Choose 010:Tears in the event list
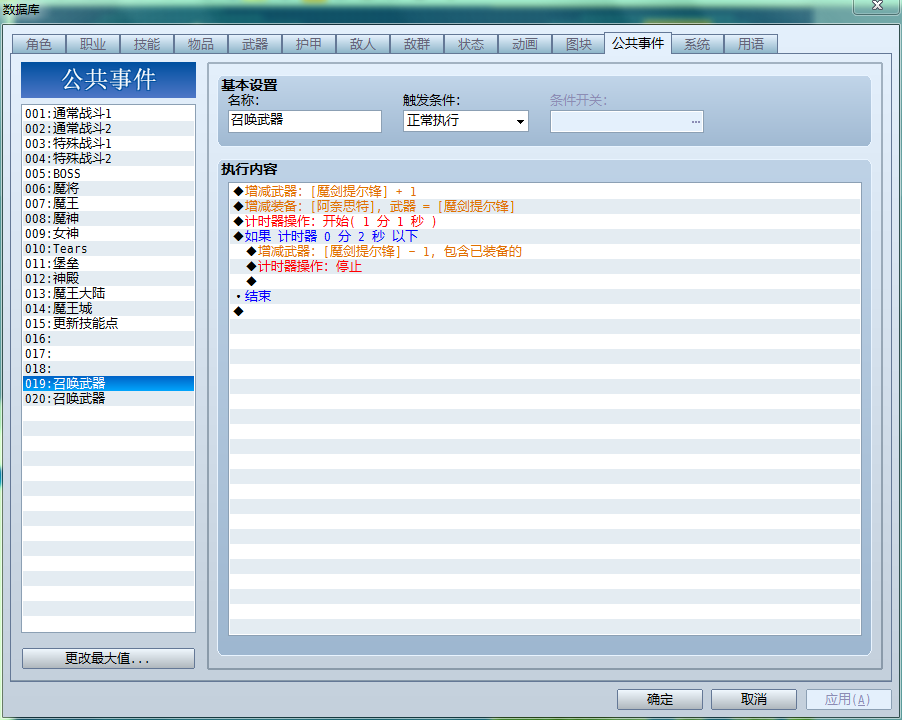The width and height of the screenshot is (902, 720). (x=108, y=248)
